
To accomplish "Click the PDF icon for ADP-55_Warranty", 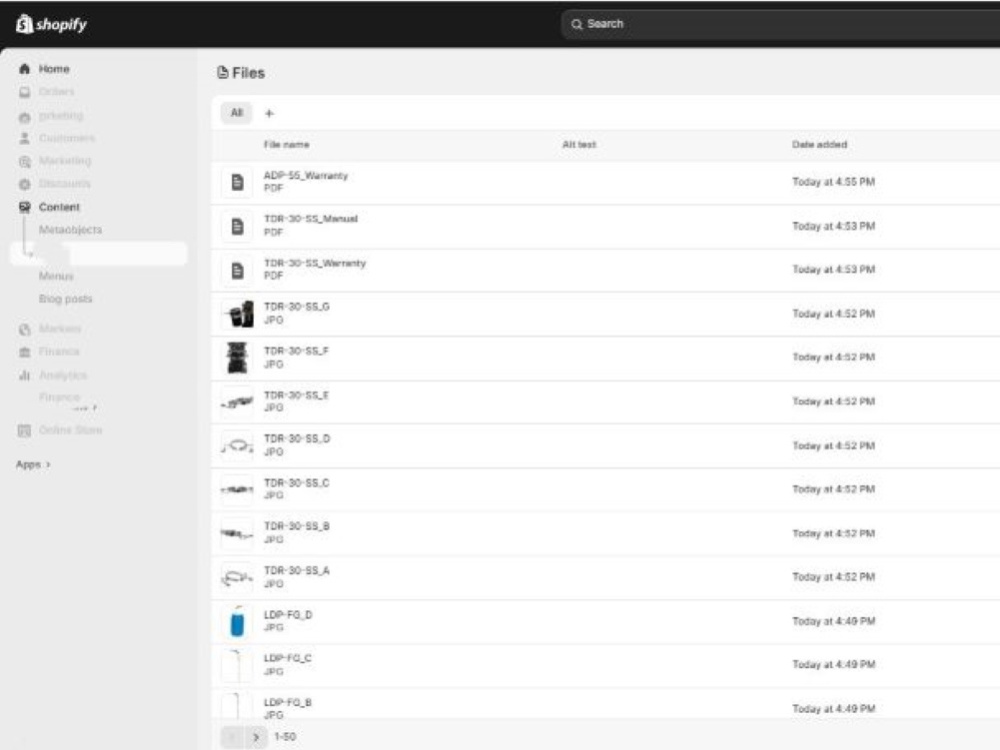I will pos(237,182).
